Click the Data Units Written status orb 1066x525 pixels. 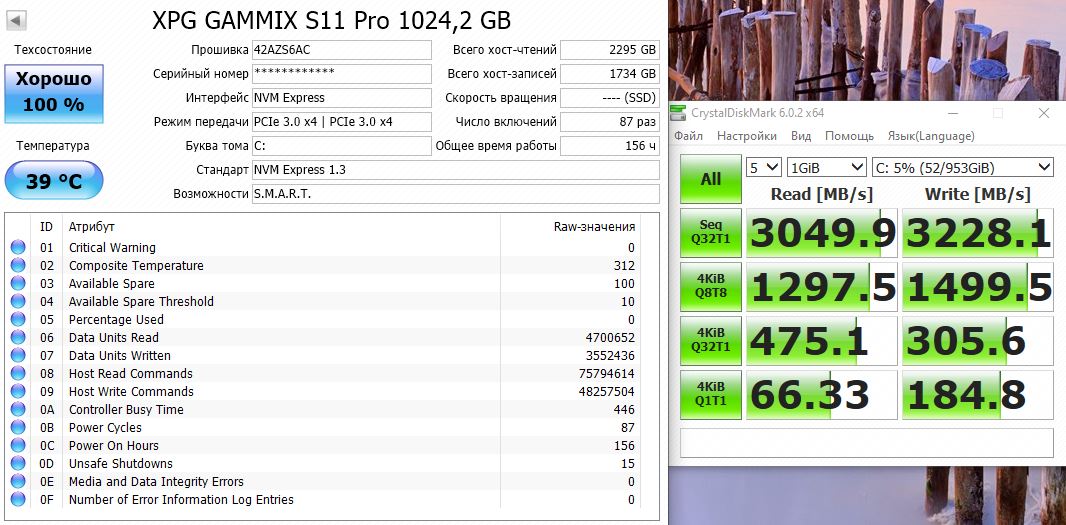click(x=18, y=356)
